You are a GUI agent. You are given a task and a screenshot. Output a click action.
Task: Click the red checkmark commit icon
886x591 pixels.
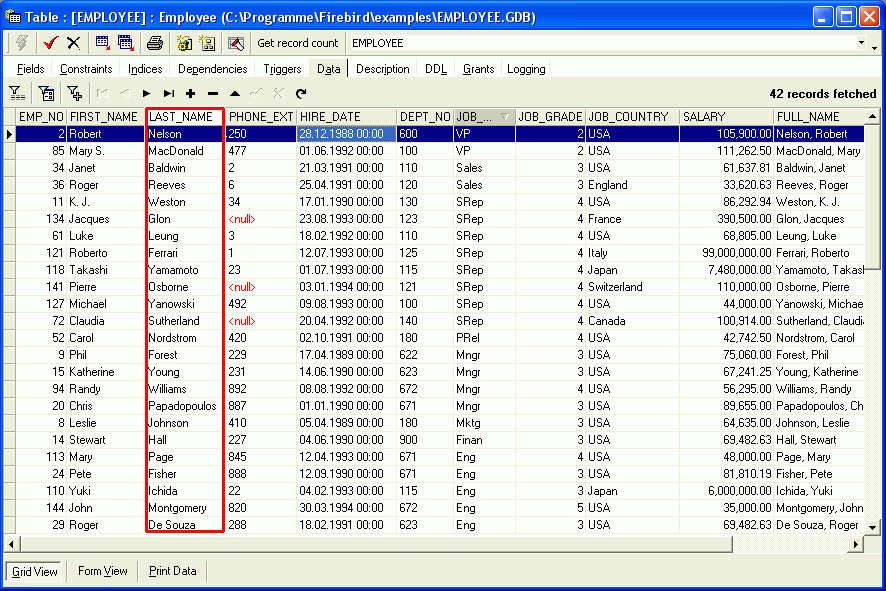(51, 43)
